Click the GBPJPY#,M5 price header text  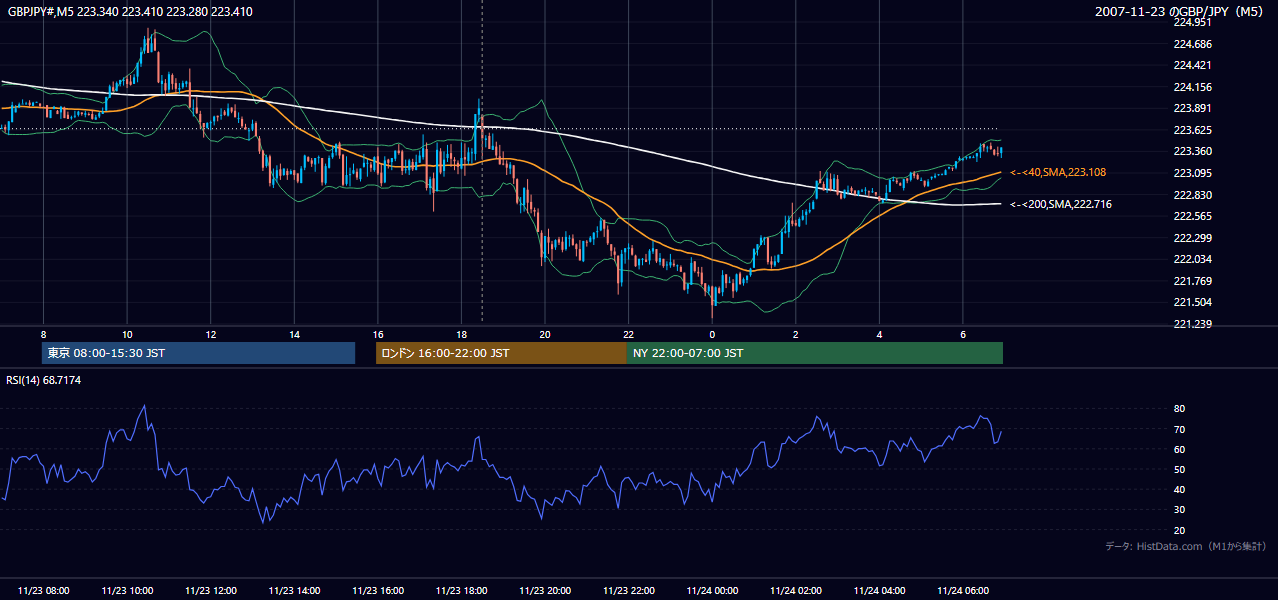point(129,12)
